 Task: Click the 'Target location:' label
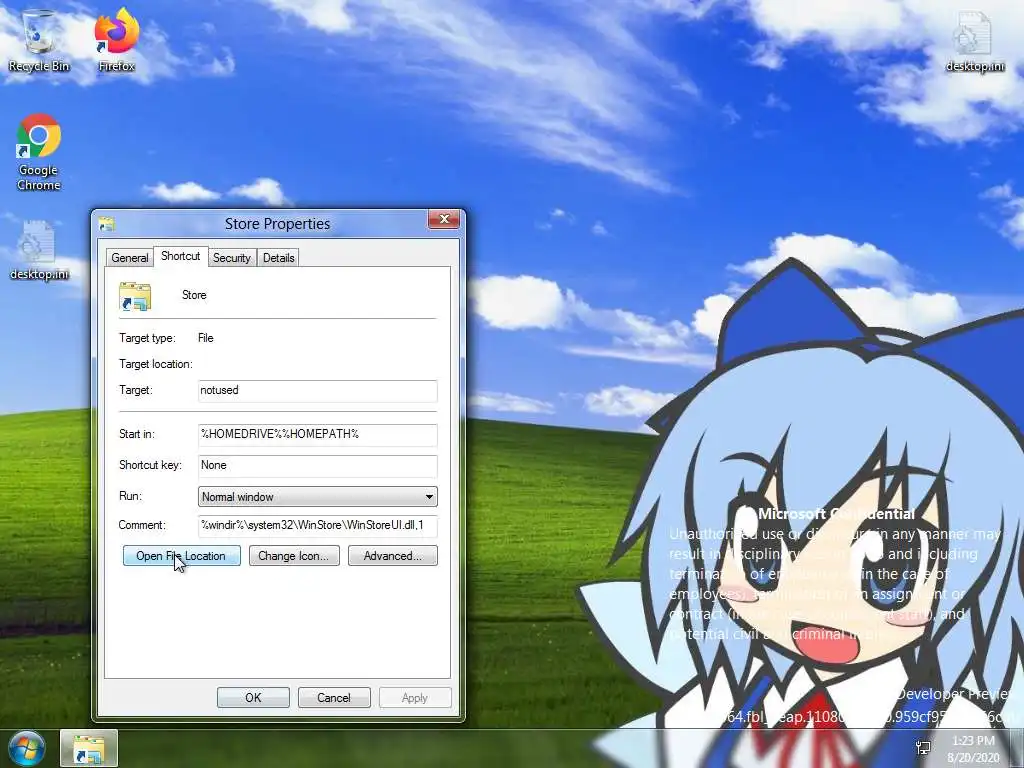[155, 364]
